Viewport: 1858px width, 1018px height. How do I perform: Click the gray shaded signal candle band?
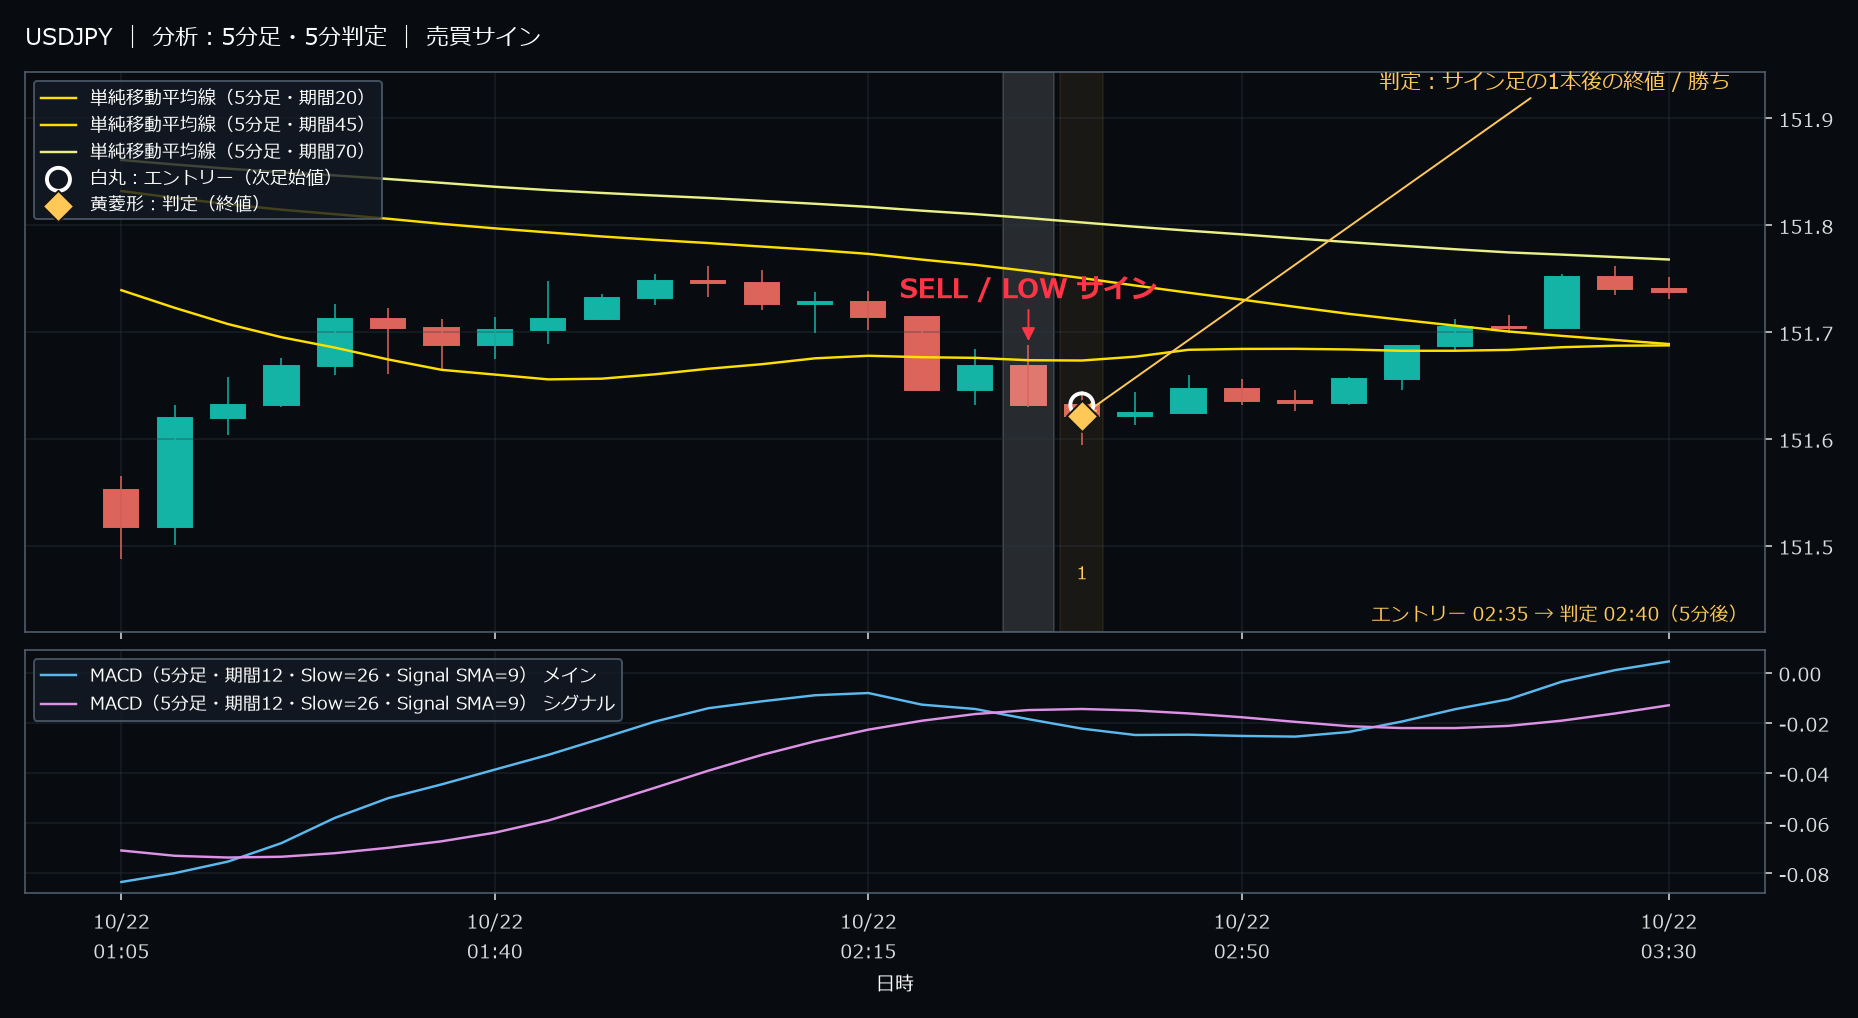point(1028,352)
